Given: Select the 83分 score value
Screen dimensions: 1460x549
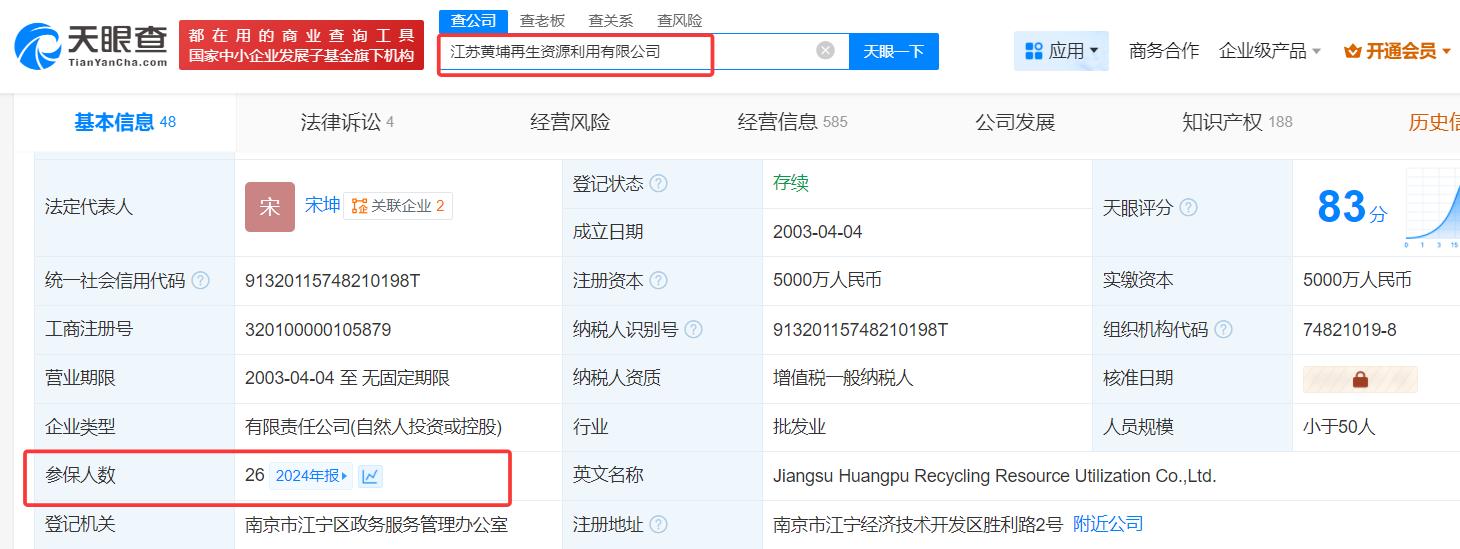Looking at the screenshot, I should click(1352, 207).
